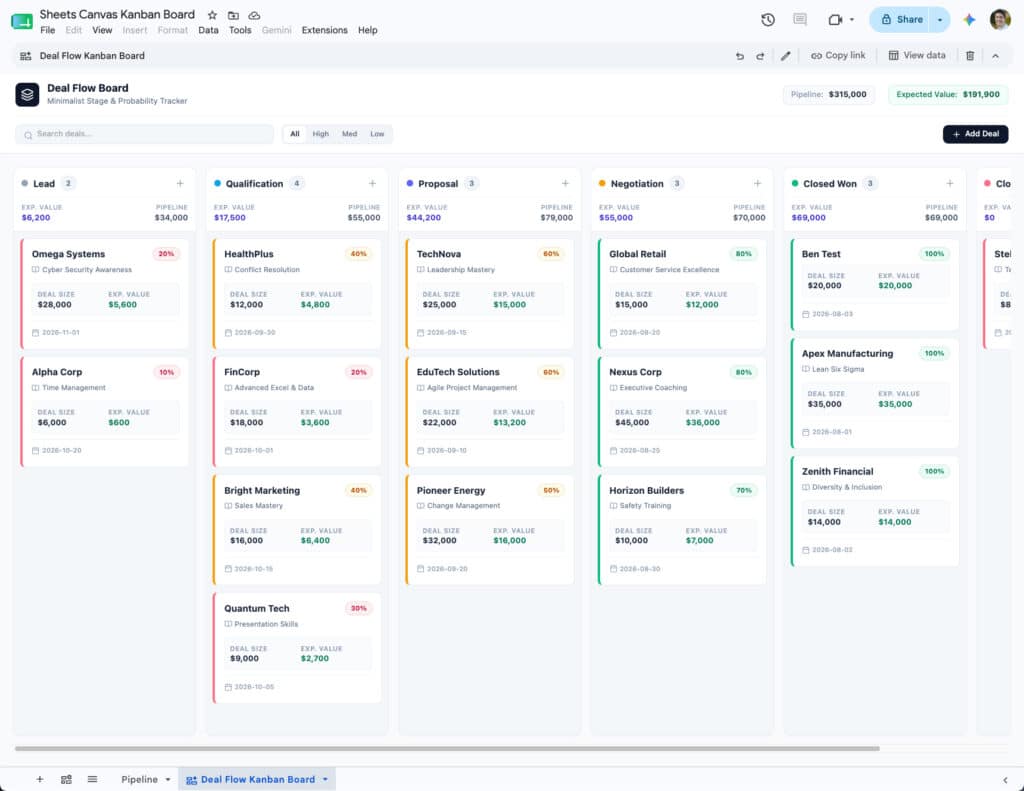Click the FinCorp 20% probability badge
Screen dimensions: 1024x791
click(359, 372)
